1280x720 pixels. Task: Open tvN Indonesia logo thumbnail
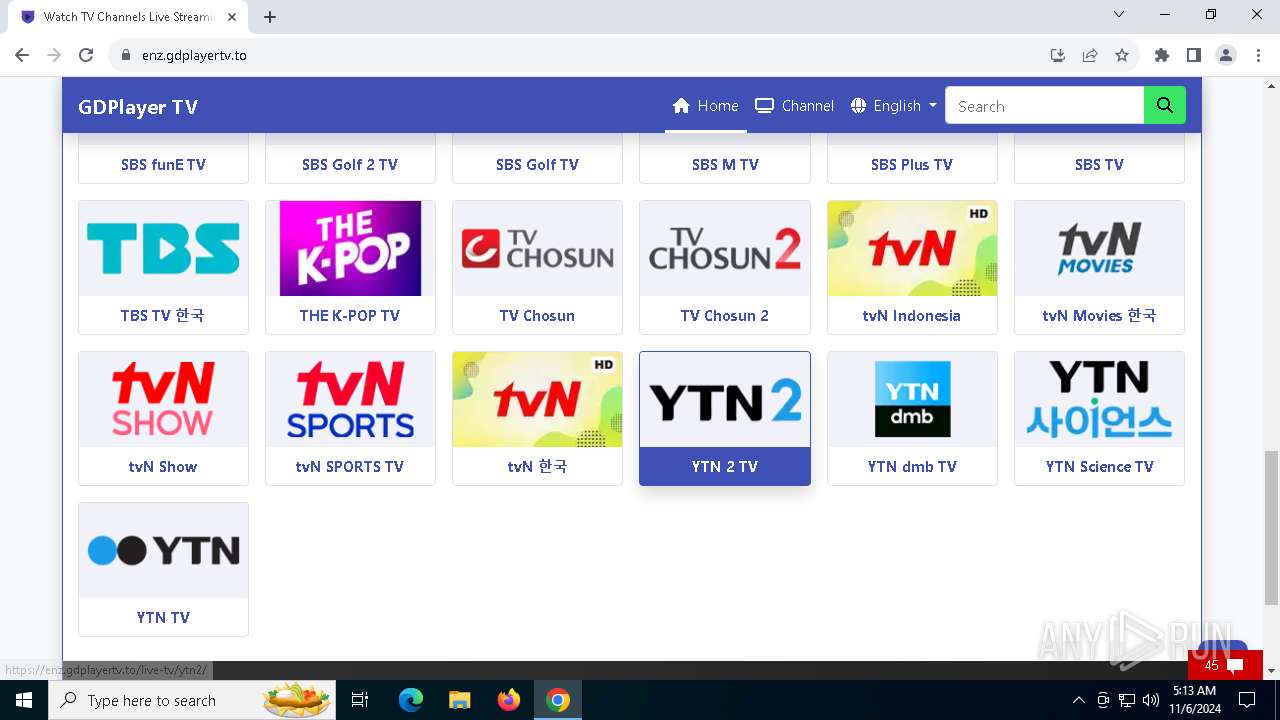tap(912, 248)
